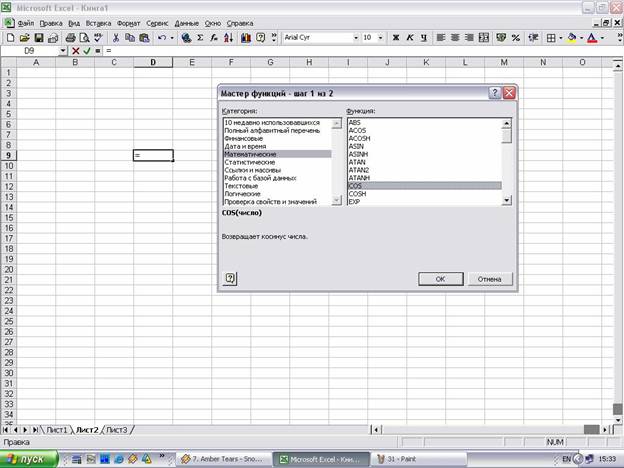624x468 pixels.
Task: Apply the red Font Color swatch
Action: pos(592,38)
